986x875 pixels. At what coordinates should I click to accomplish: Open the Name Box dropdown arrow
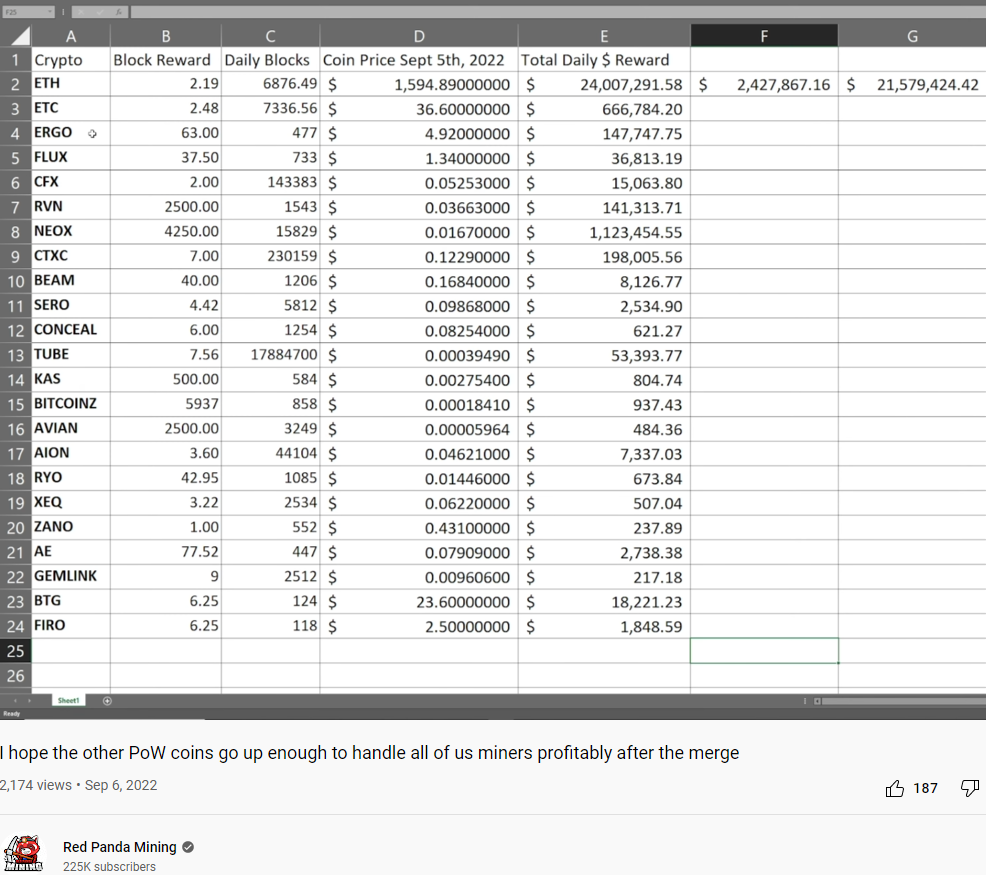coord(49,12)
